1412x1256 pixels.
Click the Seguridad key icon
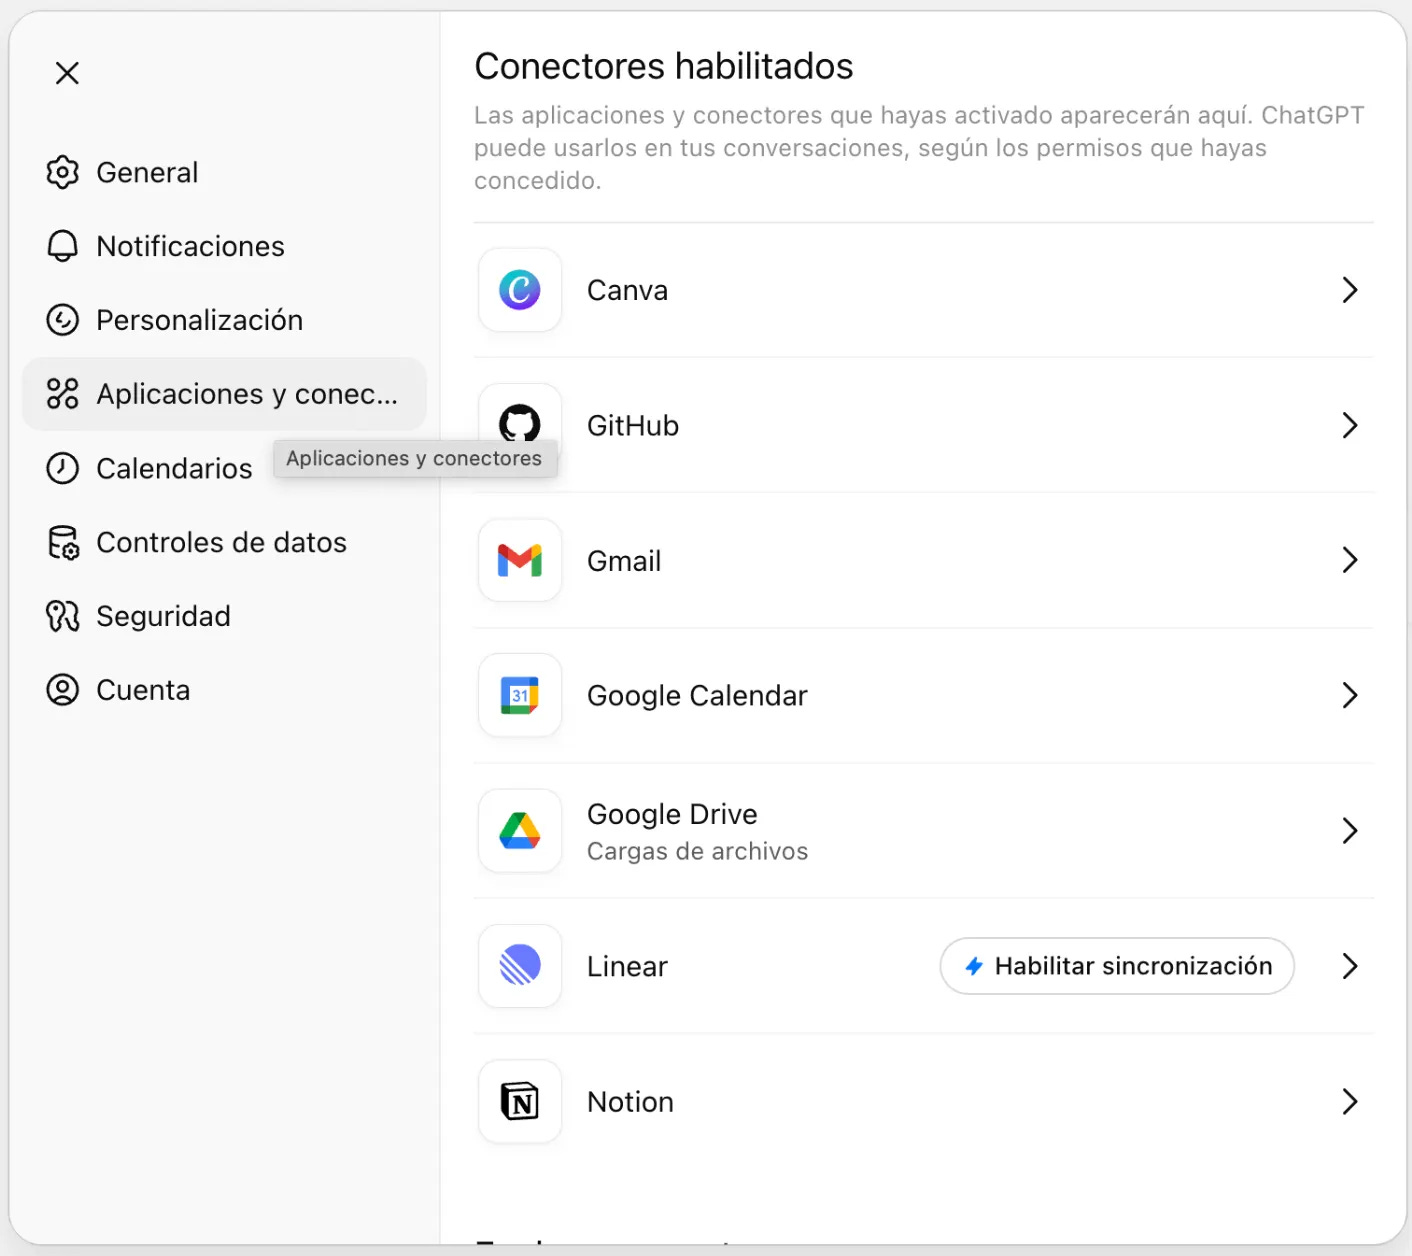click(62, 616)
